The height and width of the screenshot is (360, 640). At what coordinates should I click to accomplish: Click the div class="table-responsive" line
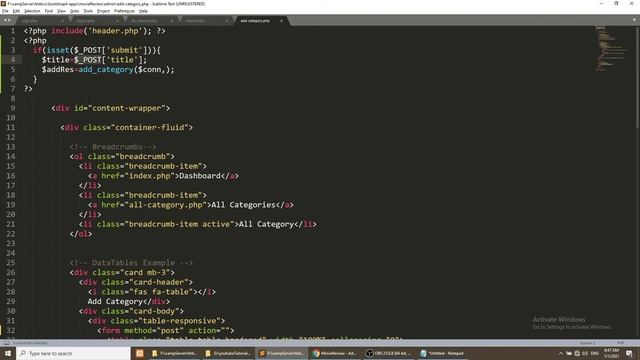156,321
